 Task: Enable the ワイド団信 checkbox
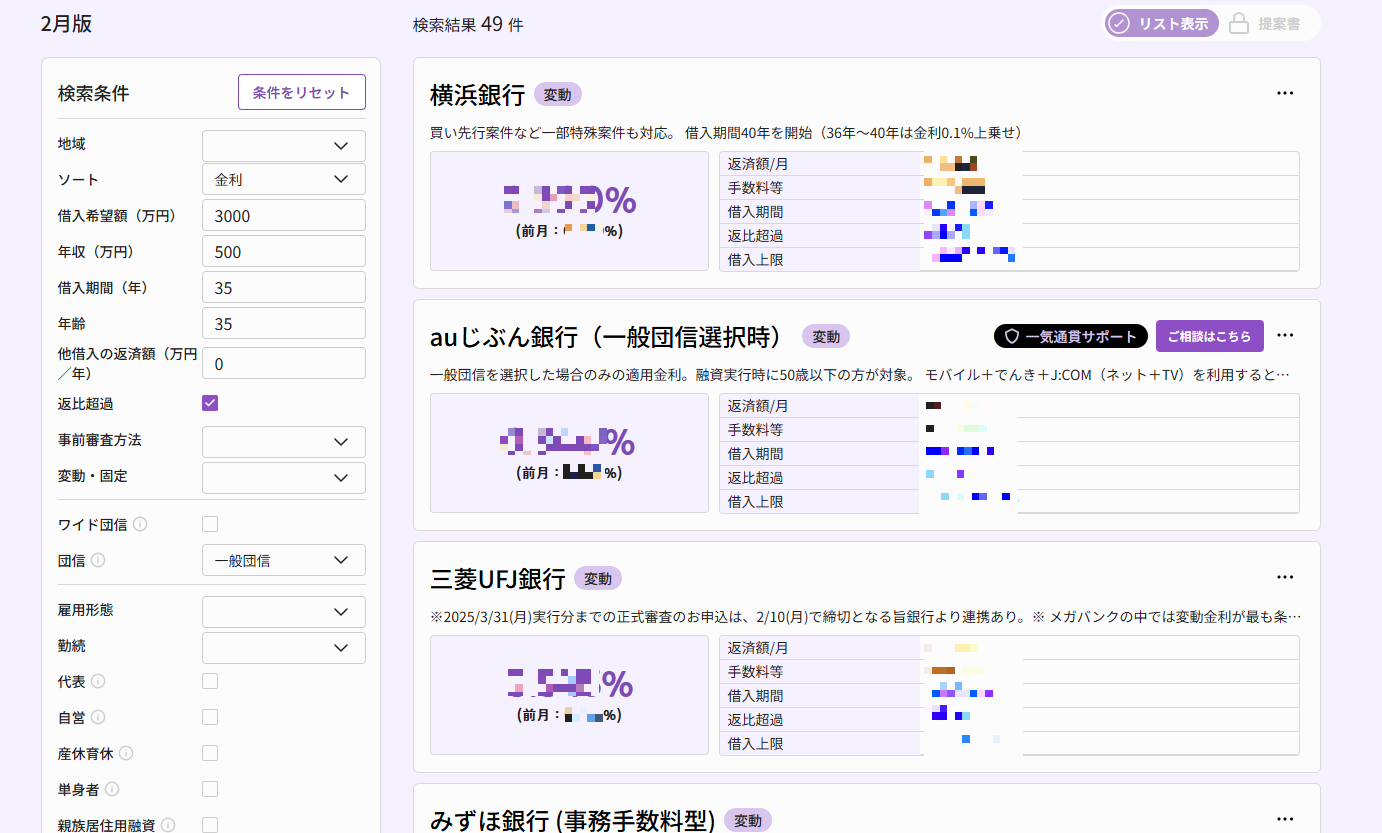pos(210,524)
